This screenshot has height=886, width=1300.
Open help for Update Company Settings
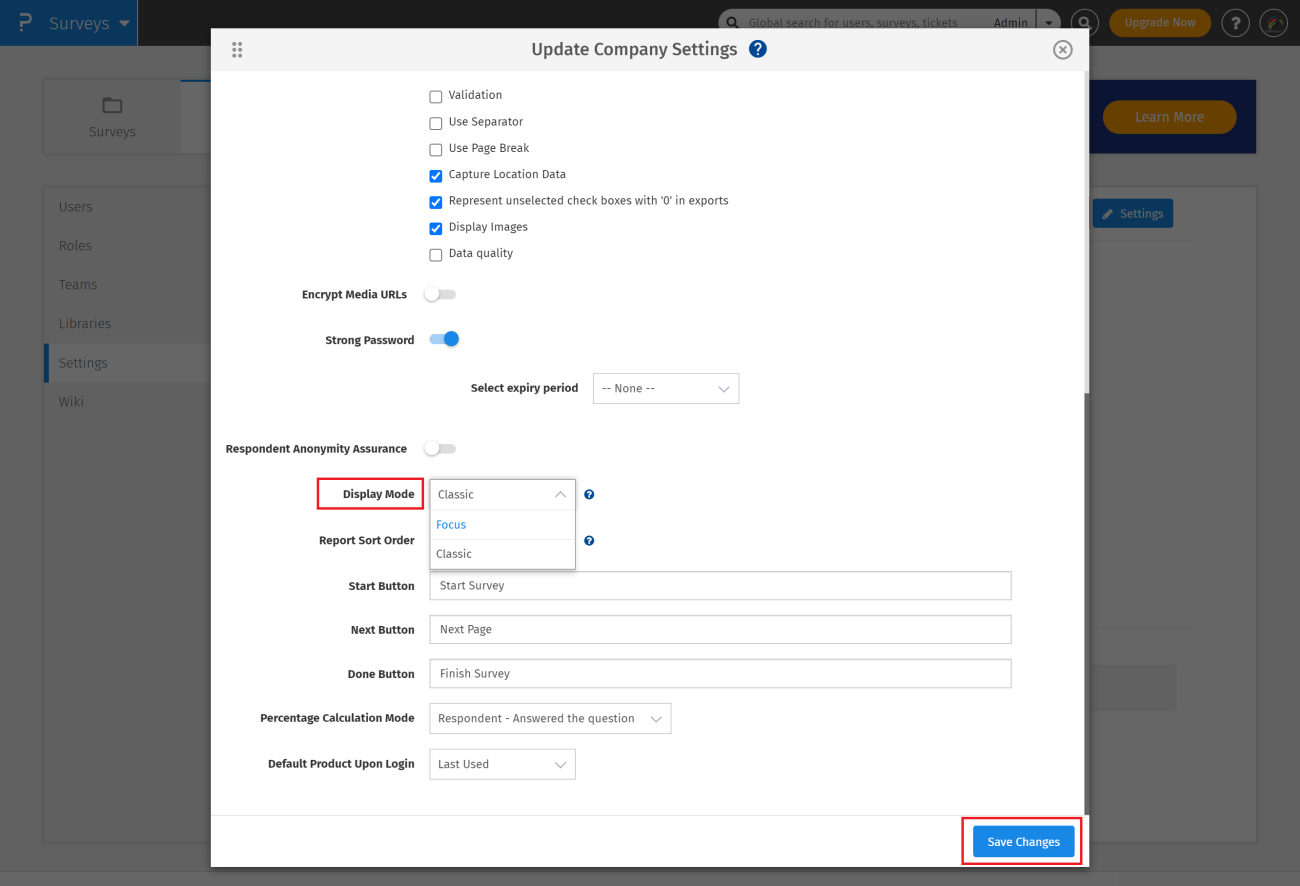click(757, 48)
